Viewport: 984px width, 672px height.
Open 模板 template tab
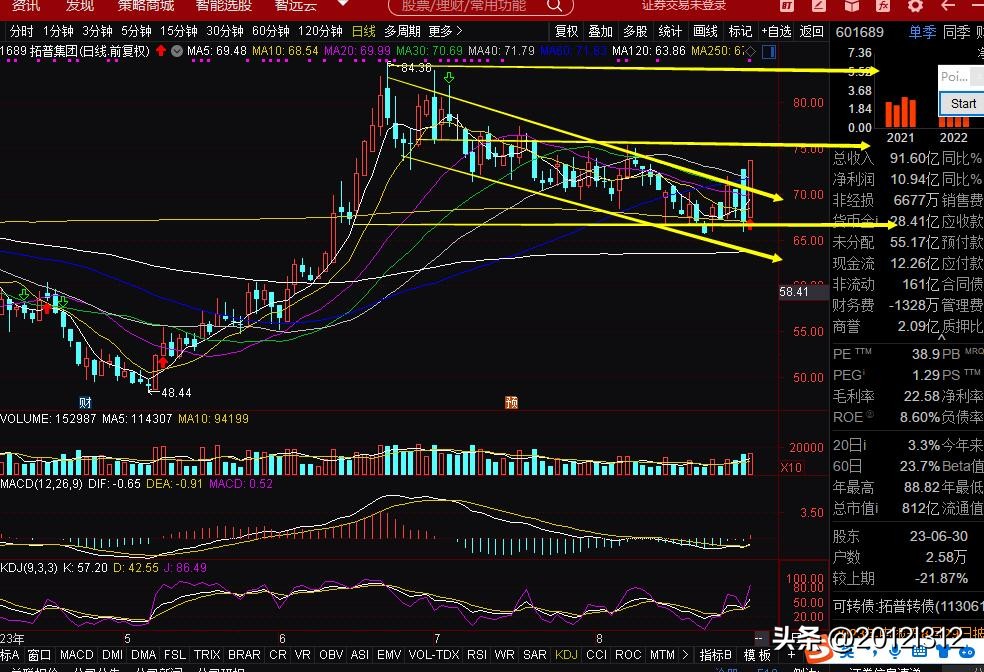point(757,654)
